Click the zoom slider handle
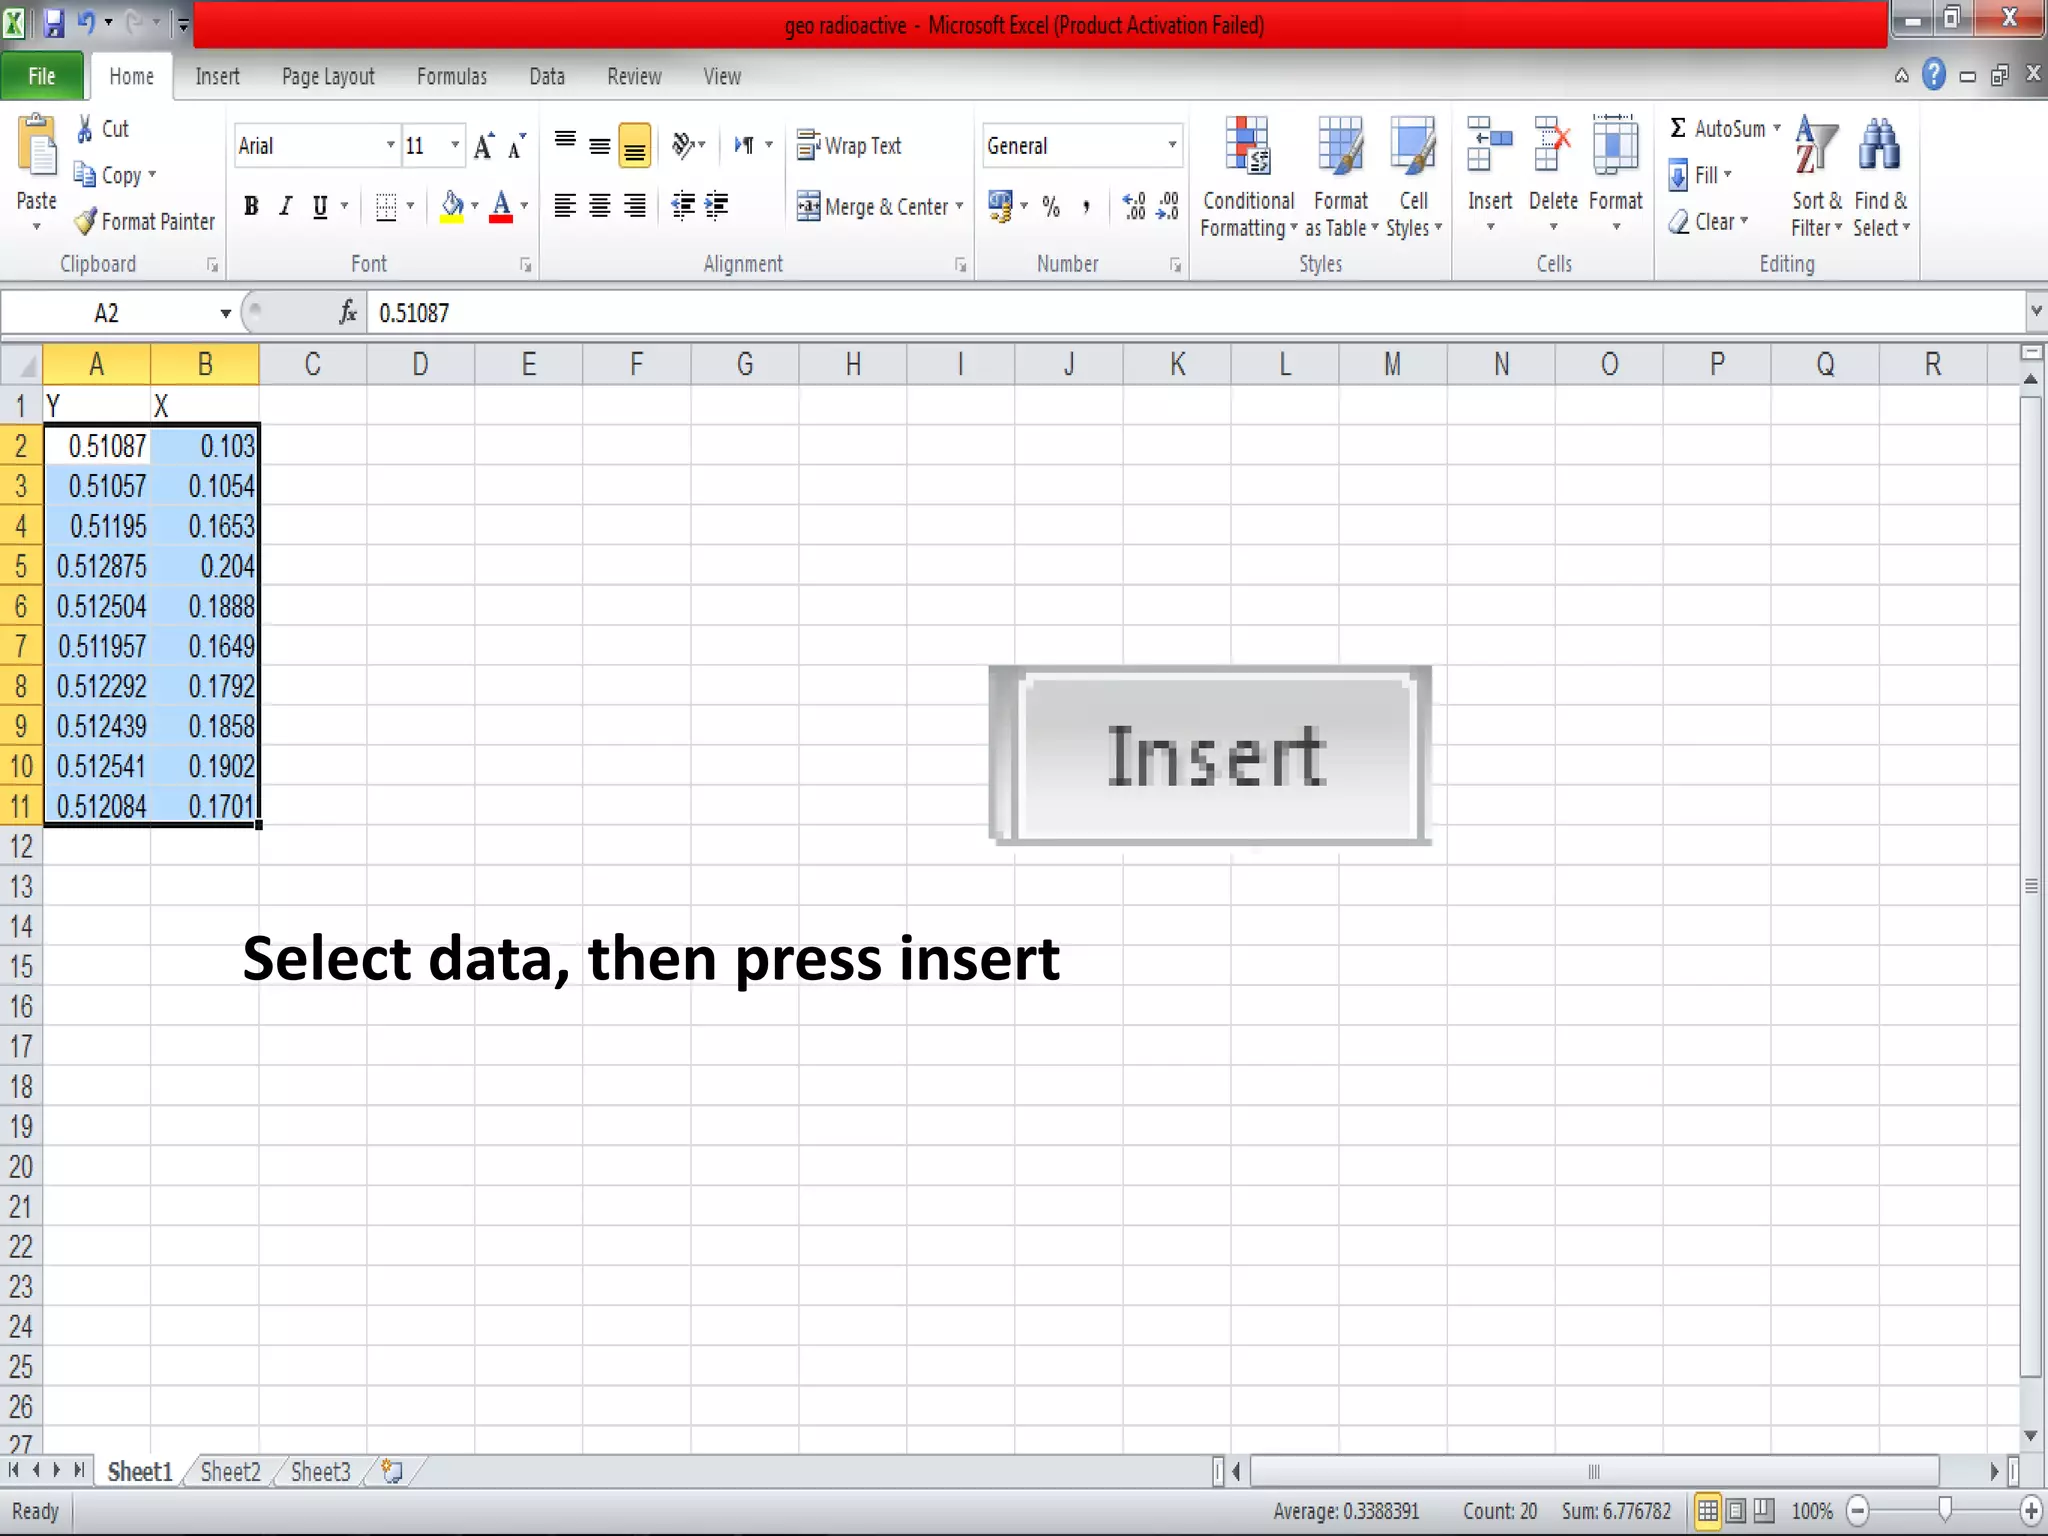This screenshot has width=2048, height=1536. 1945,1510
